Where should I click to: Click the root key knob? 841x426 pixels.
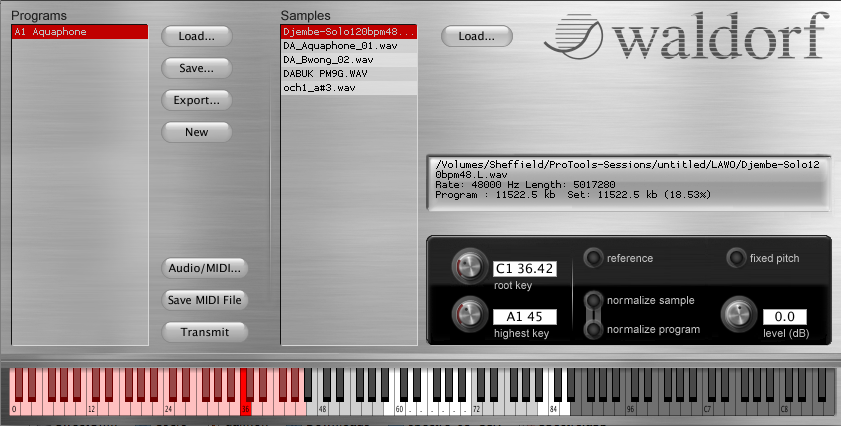click(x=470, y=267)
